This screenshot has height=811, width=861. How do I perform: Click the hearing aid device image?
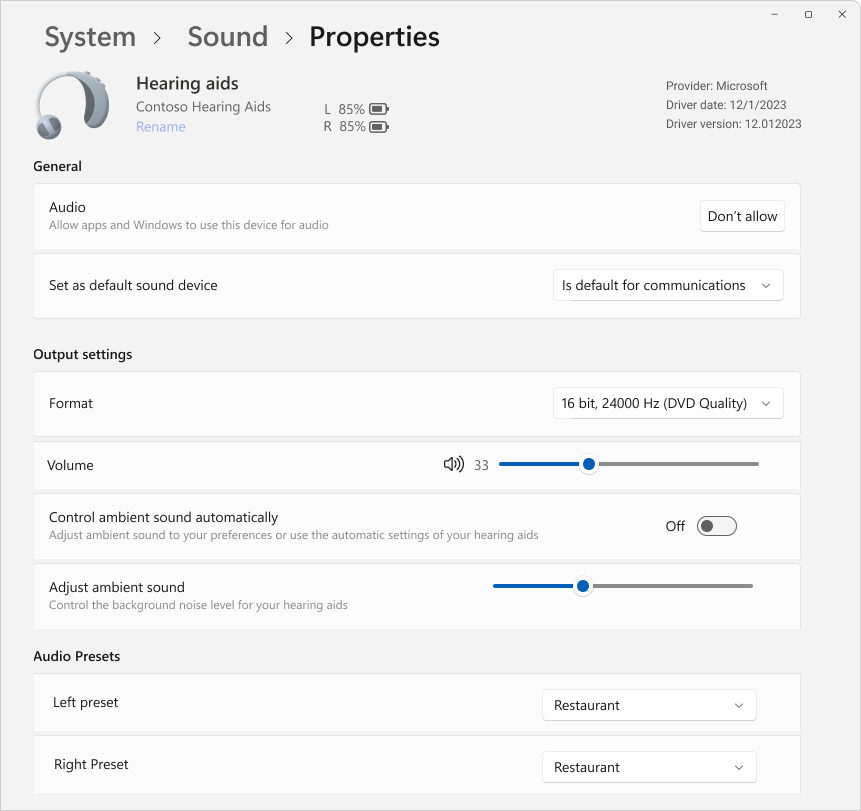[x=70, y=104]
